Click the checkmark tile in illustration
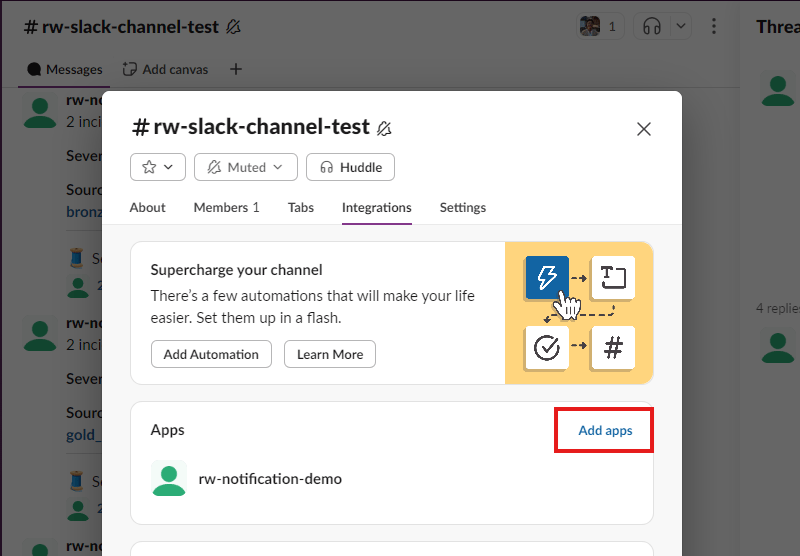This screenshot has height=556, width=800. [547, 348]
